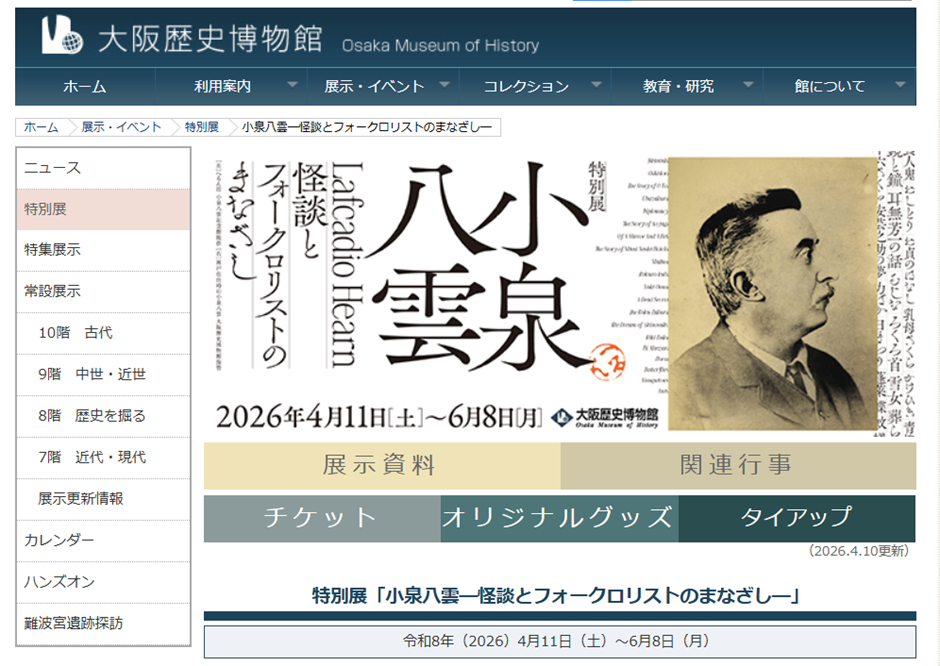Expand the 利用案内 dropdown arrow
This screenshot has height=666, width=940.
[293, 85]
